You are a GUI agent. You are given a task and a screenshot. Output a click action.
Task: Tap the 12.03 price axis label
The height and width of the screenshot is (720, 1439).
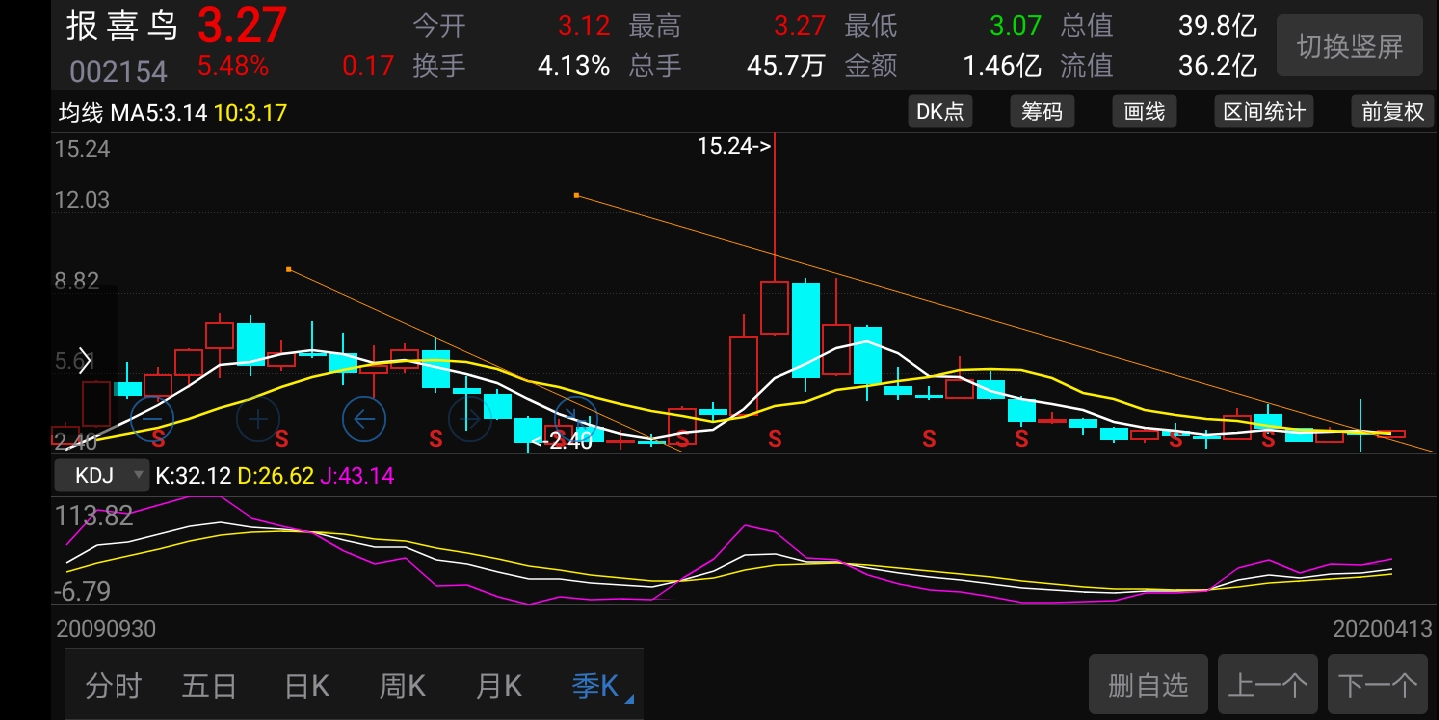click(x=82, y=200)
